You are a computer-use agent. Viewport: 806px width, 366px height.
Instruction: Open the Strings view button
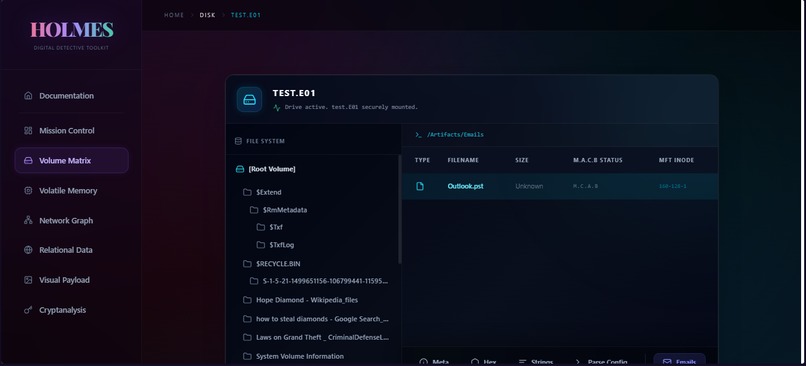(536, 361)
